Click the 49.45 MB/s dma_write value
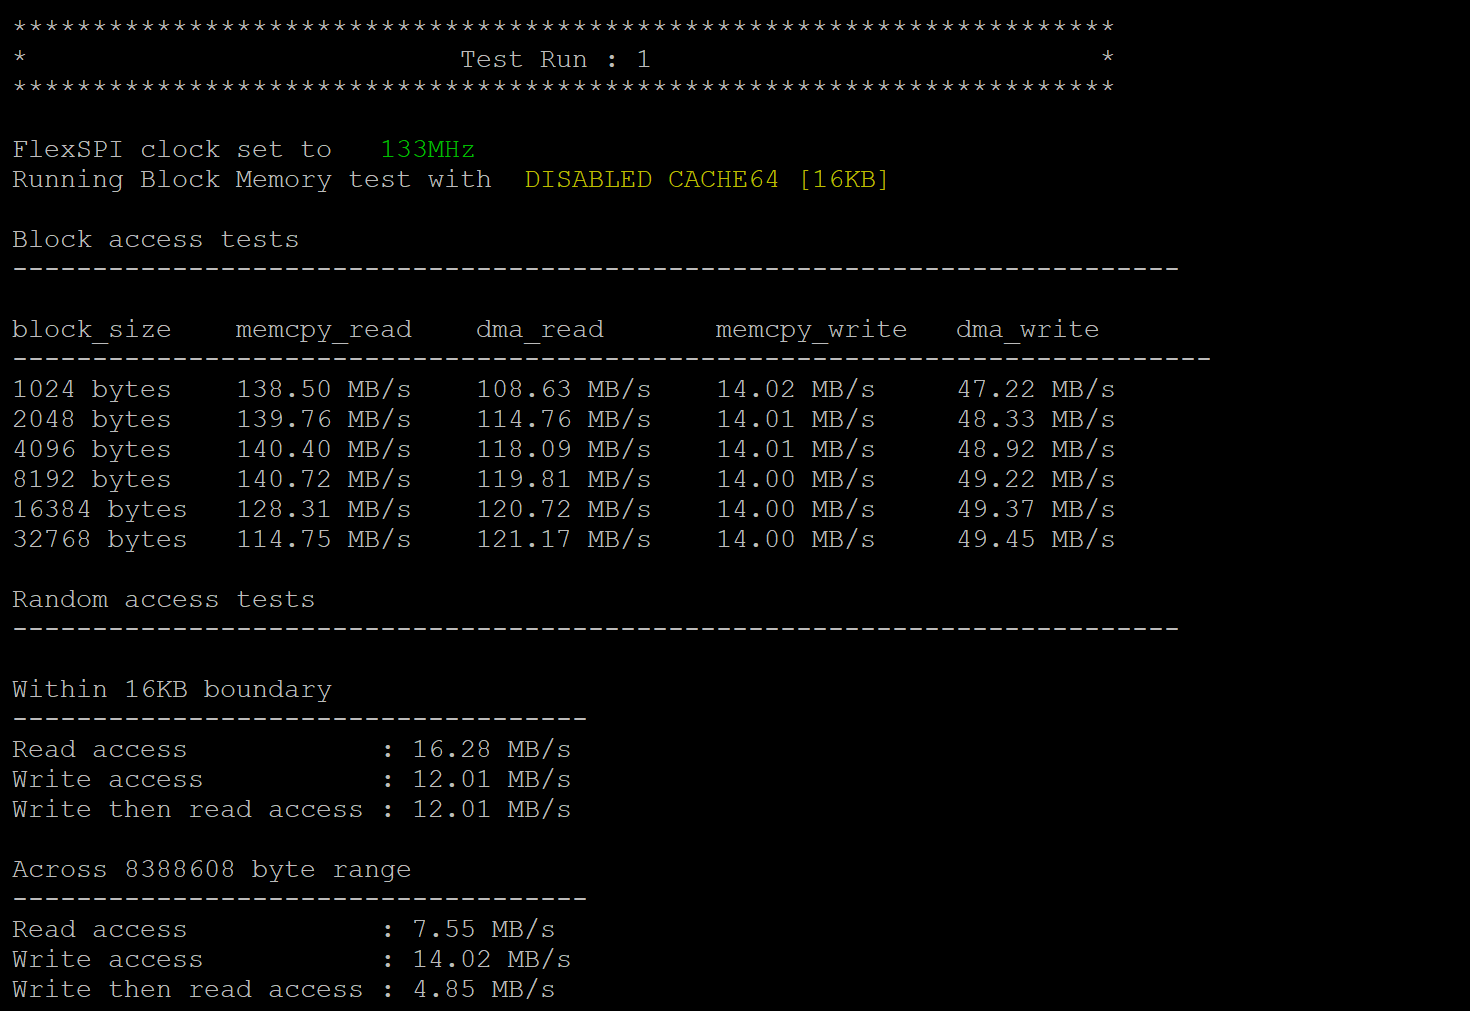Image resolution: width=1470 pixels, height=1011 pixels. pyautogui.click(x=1035, y=538)
